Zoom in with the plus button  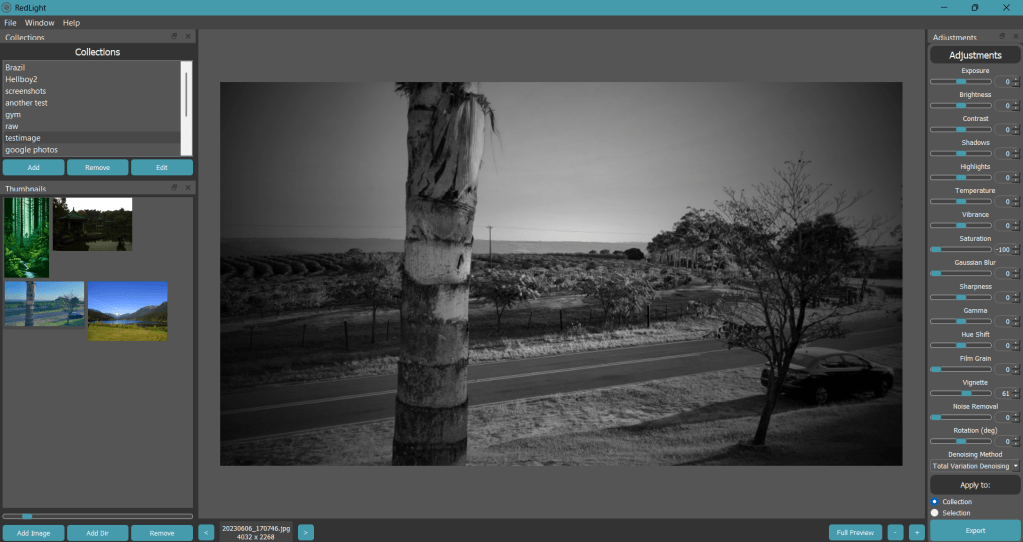tap(916, 532)
